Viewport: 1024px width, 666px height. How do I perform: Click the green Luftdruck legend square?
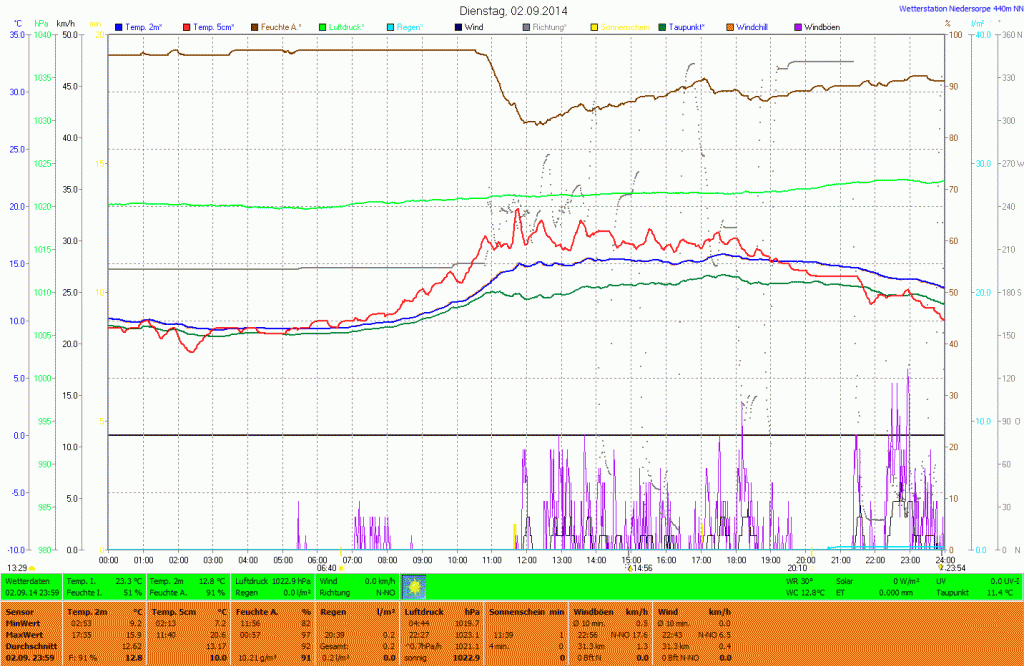(322, 27)
